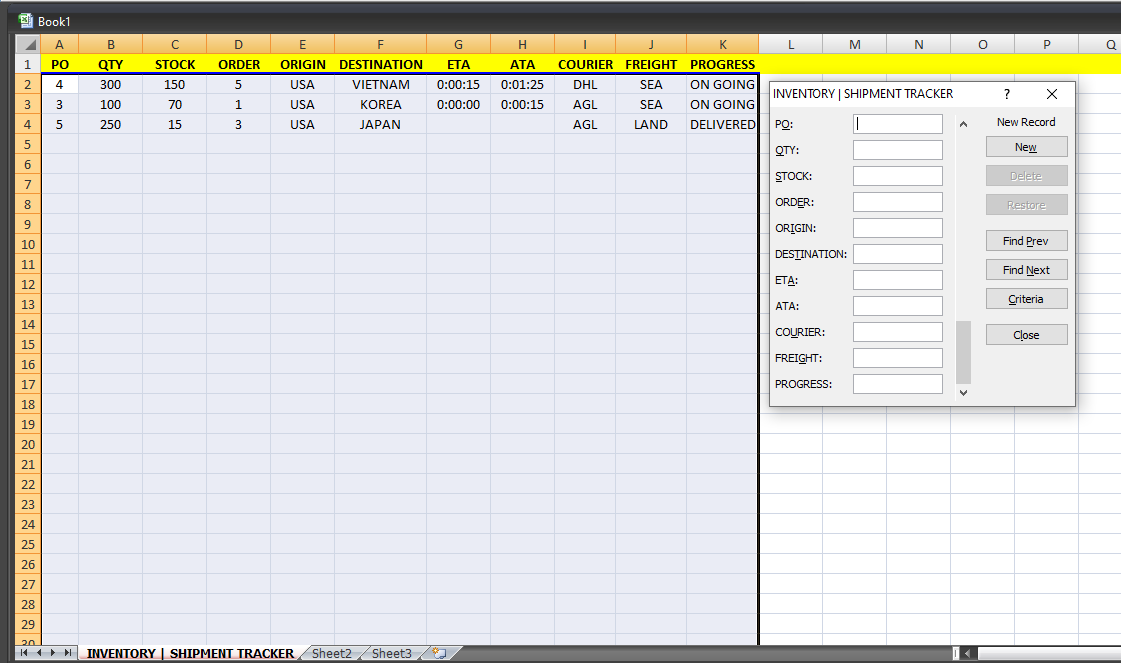Click Find Prev to view previous record
The width and height of the screenshot is (1121, 663).
tap(1026, 240)
